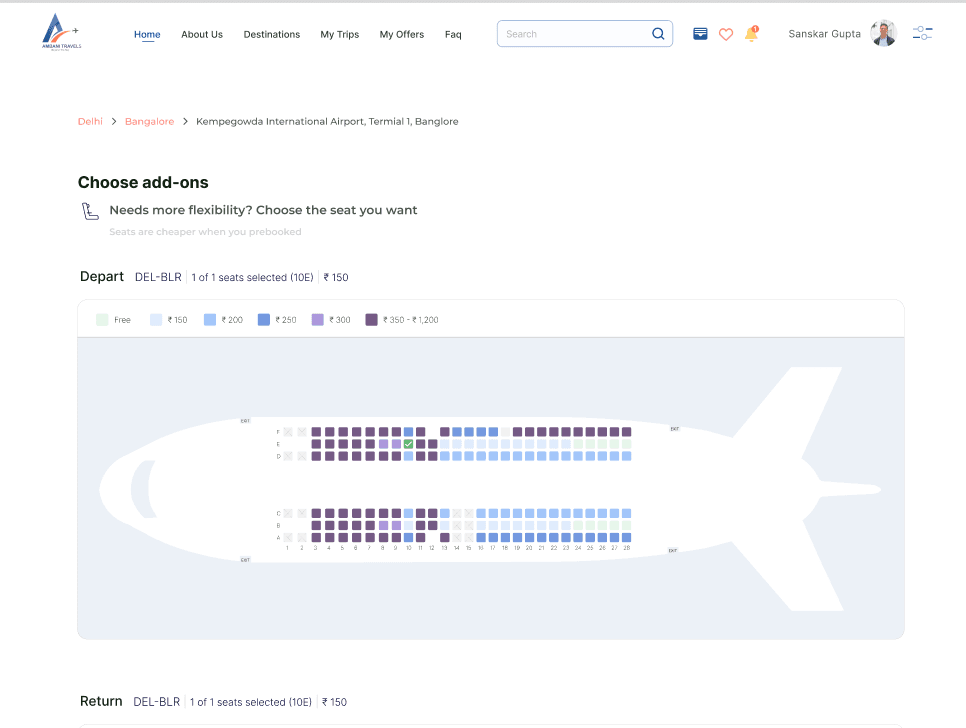Check notifications via the bell icon
This screenshot has width=966, height=728.
751,35
